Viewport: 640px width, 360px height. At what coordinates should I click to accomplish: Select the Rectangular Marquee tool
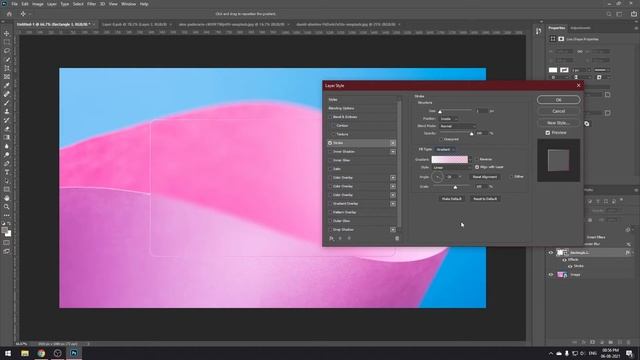[x=7, y=42]
